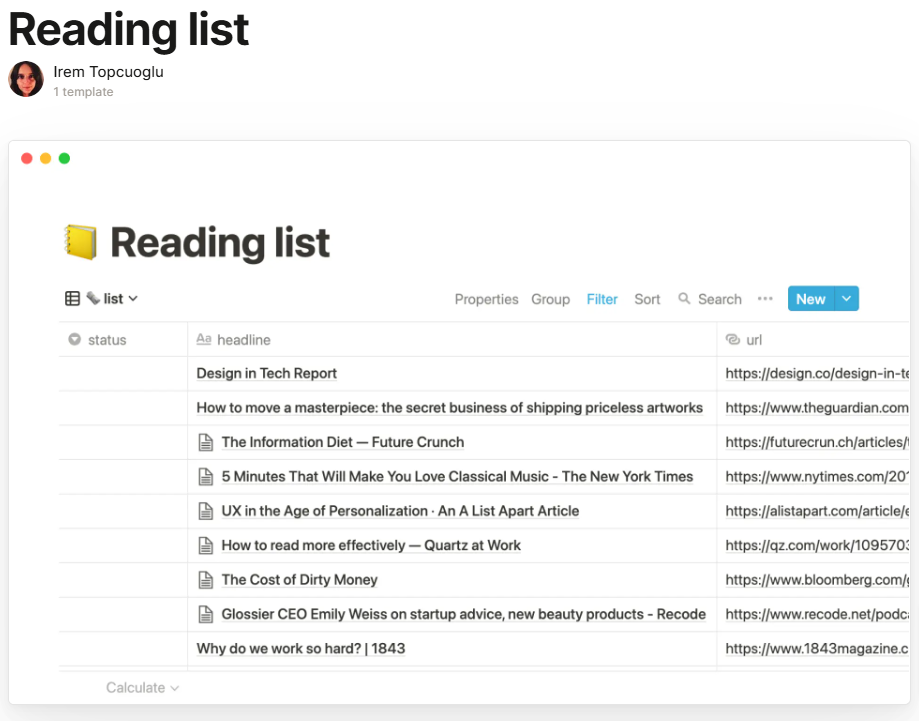The width and height of the screenshot is (919, 721).
Task: Click the link icon in url column header
Action: click(x=733, y=339)
